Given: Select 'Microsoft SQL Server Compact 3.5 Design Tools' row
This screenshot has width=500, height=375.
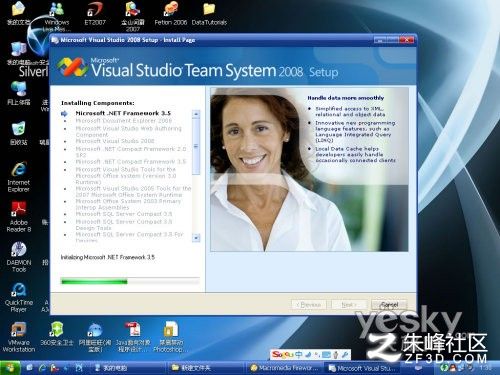Looking at the screenshot, I should [124, 225].
